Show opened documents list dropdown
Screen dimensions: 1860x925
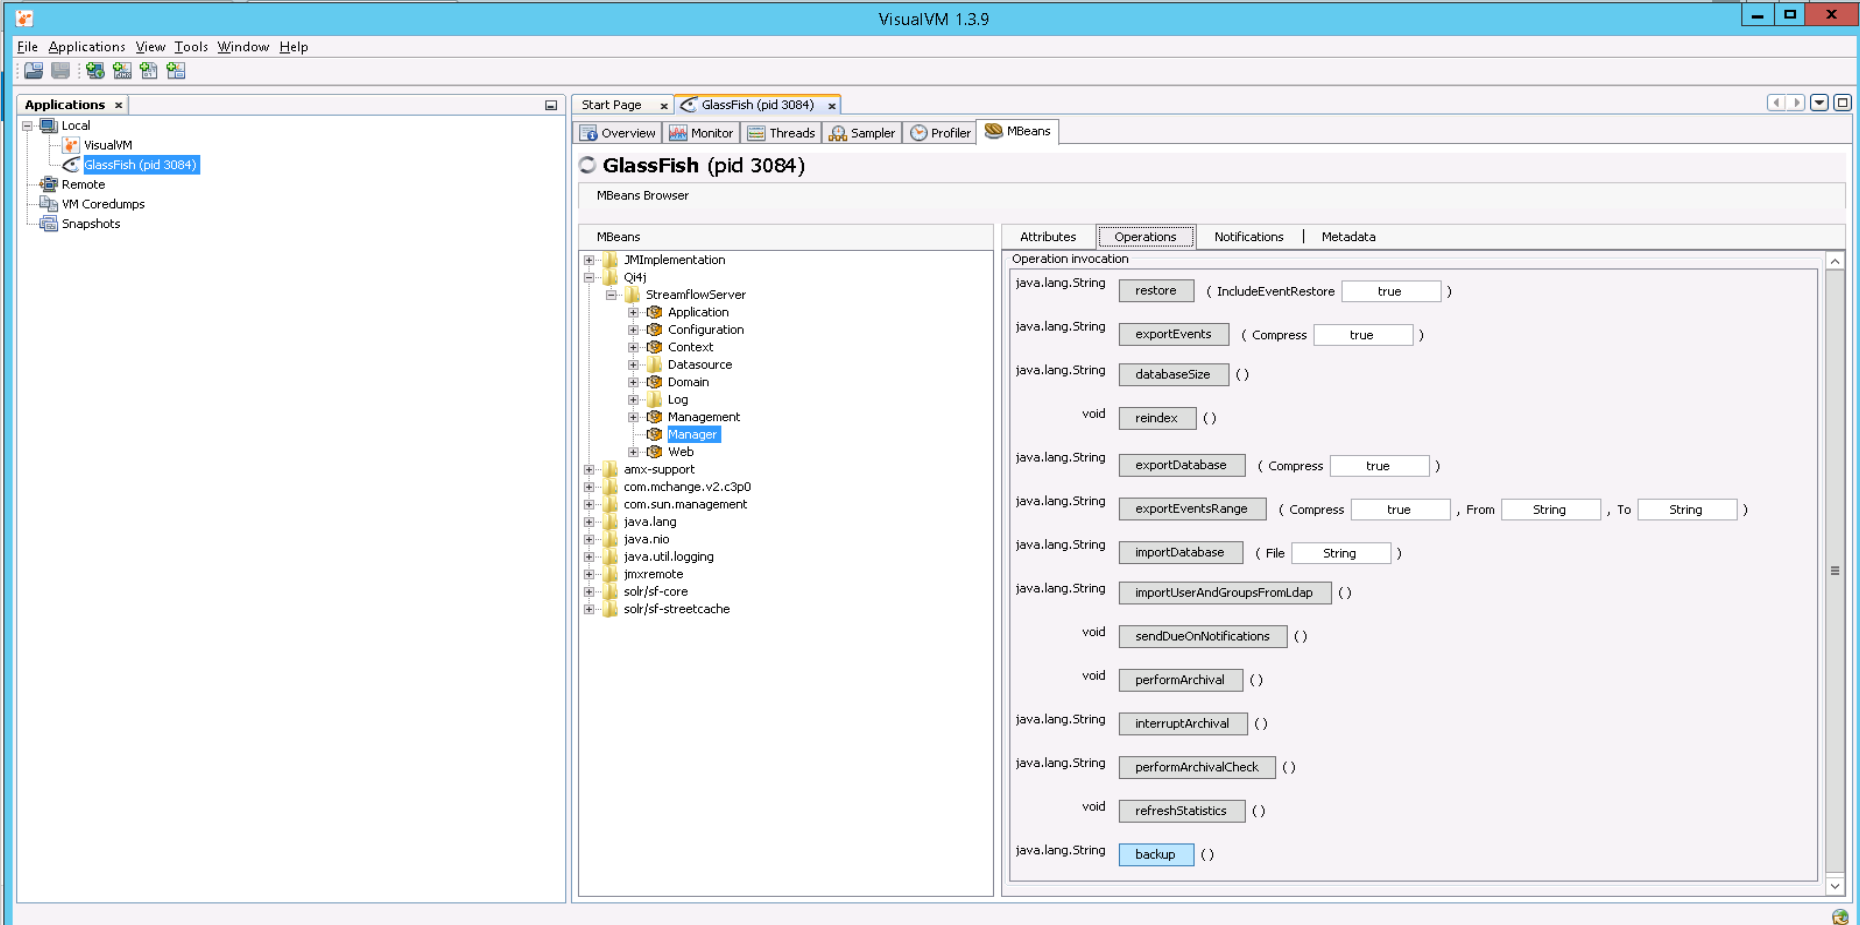pos(1820,102)
